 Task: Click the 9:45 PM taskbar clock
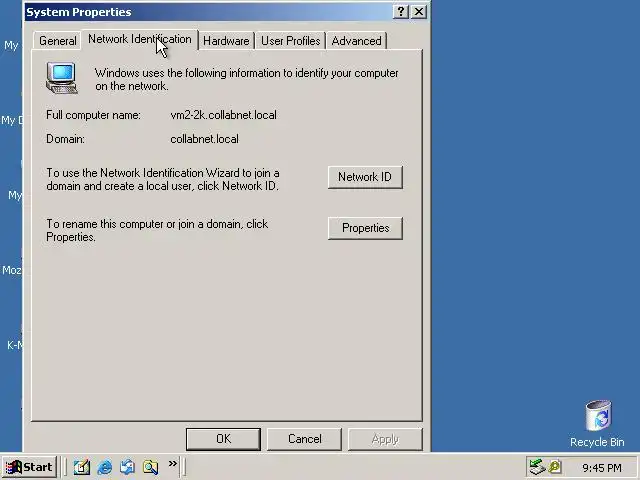click(x=602, y=467)
